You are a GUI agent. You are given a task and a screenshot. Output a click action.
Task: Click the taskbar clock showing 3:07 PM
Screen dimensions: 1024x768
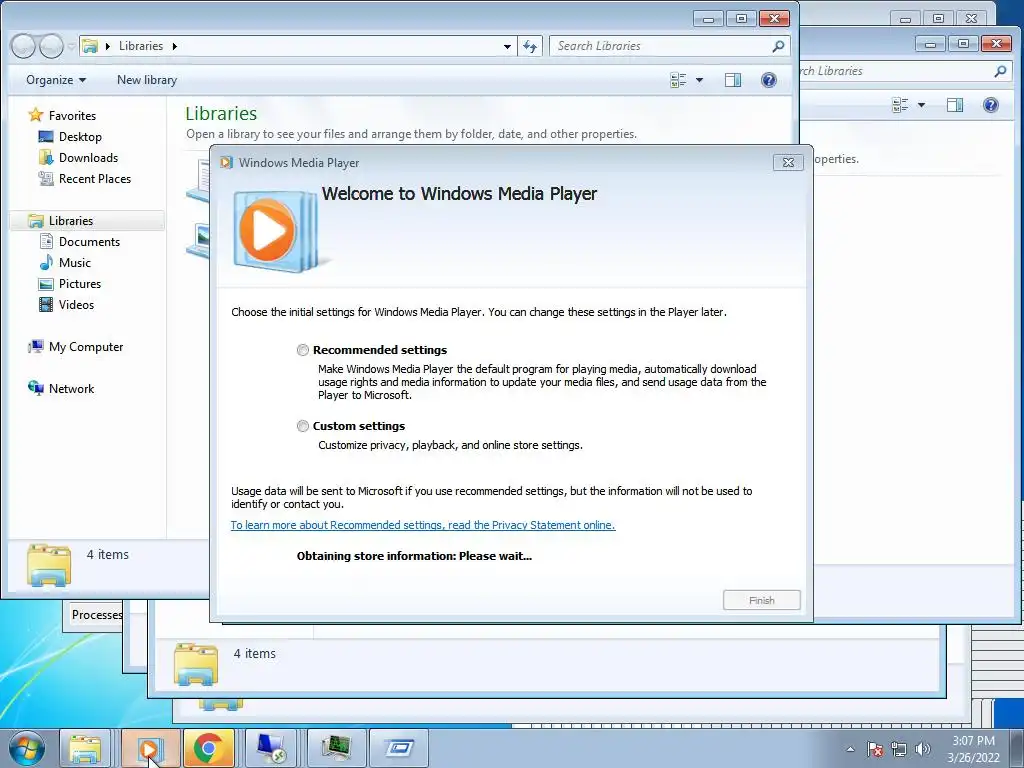coord(973,749)
